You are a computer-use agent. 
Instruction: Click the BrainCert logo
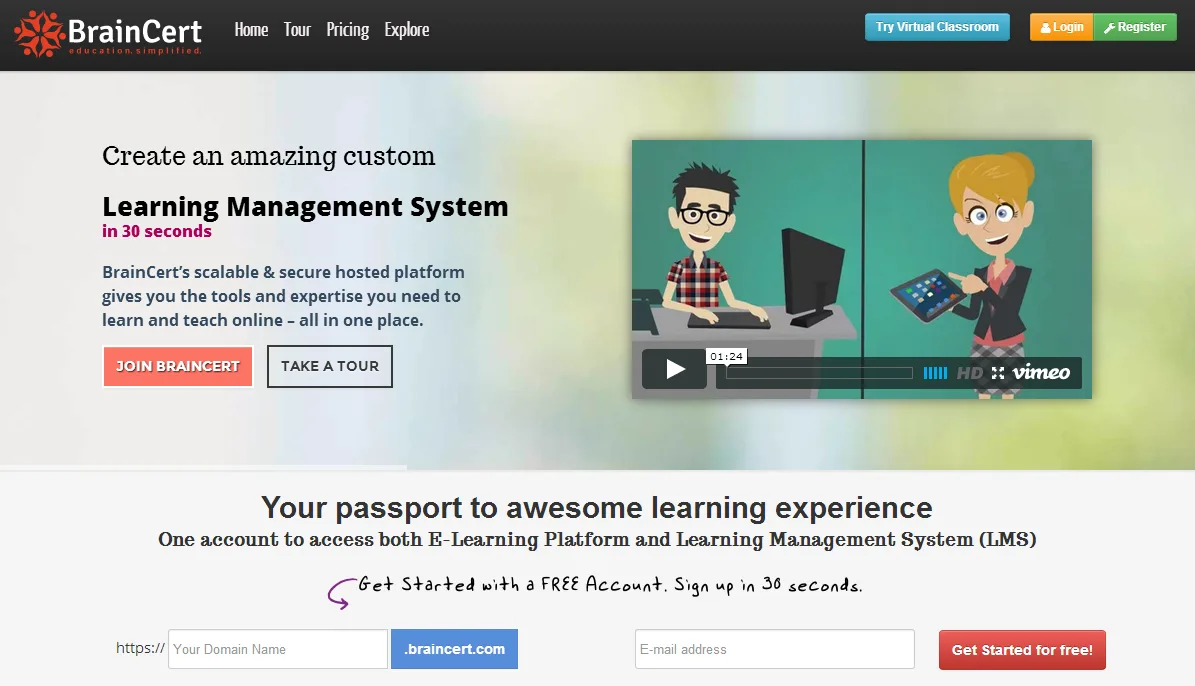pyautogui.click(x=108, y=34)
